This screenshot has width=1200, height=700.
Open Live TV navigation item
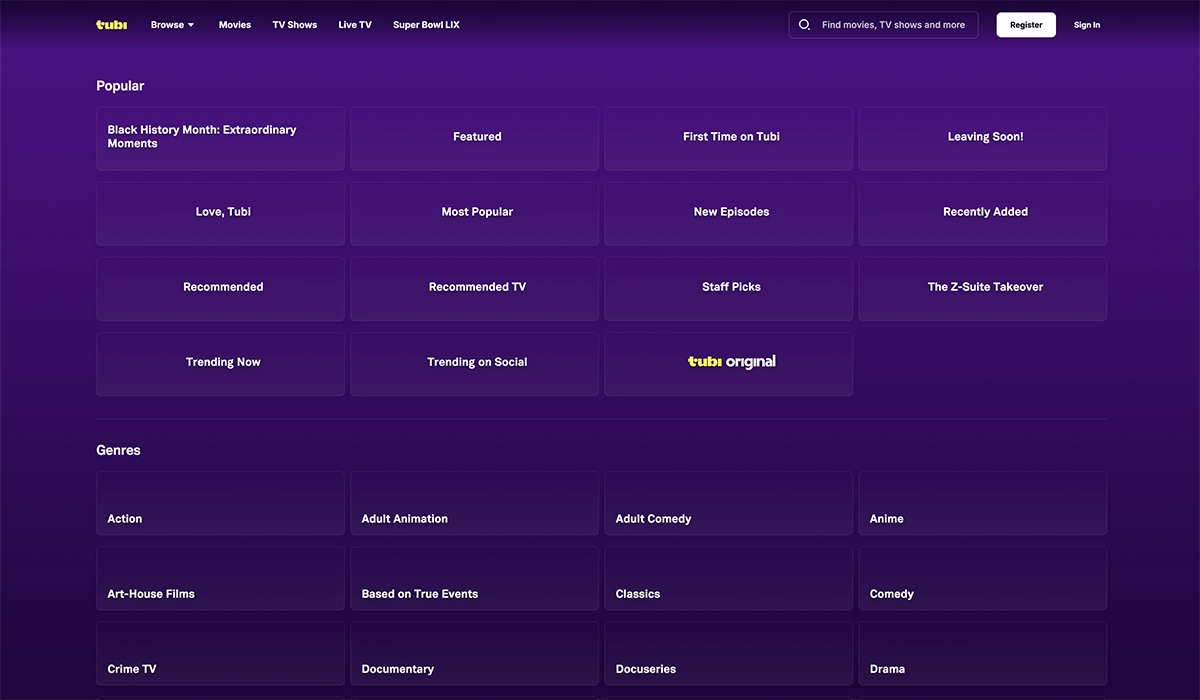click(x=355, y=25)
